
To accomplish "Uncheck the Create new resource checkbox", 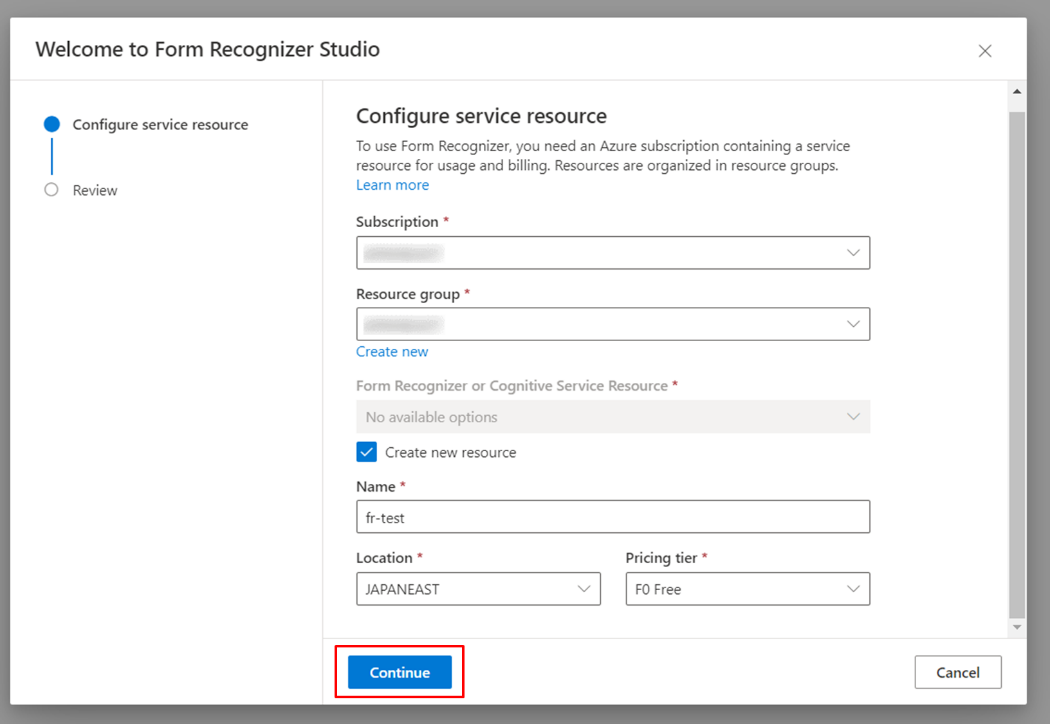I will [x=366, y=452].
